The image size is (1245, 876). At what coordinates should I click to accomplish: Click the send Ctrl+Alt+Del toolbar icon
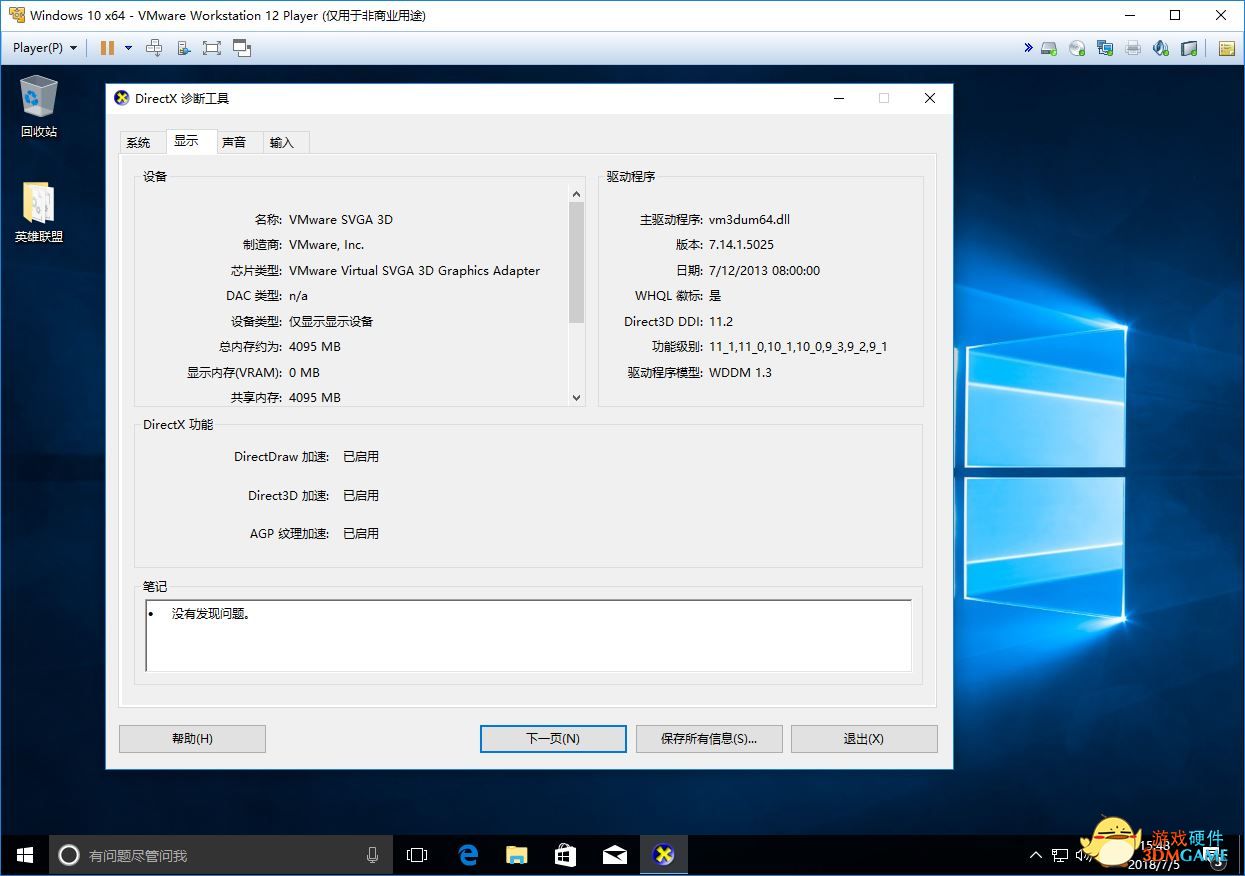click(154, 47)
